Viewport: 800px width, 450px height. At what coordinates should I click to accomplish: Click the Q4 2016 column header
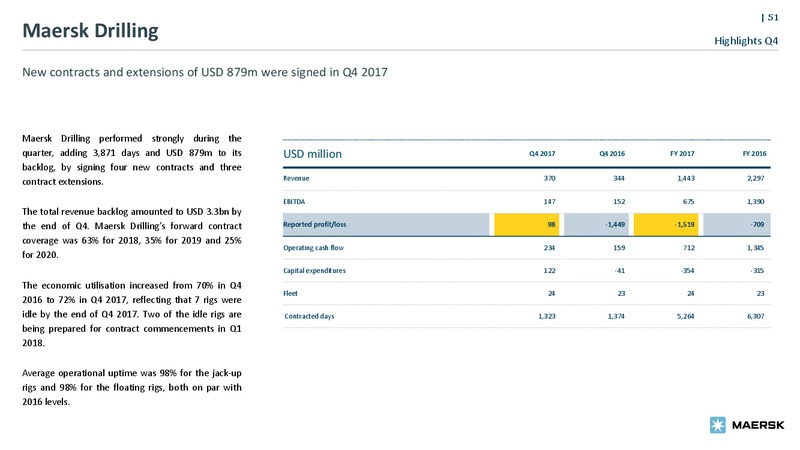point(612,154)
